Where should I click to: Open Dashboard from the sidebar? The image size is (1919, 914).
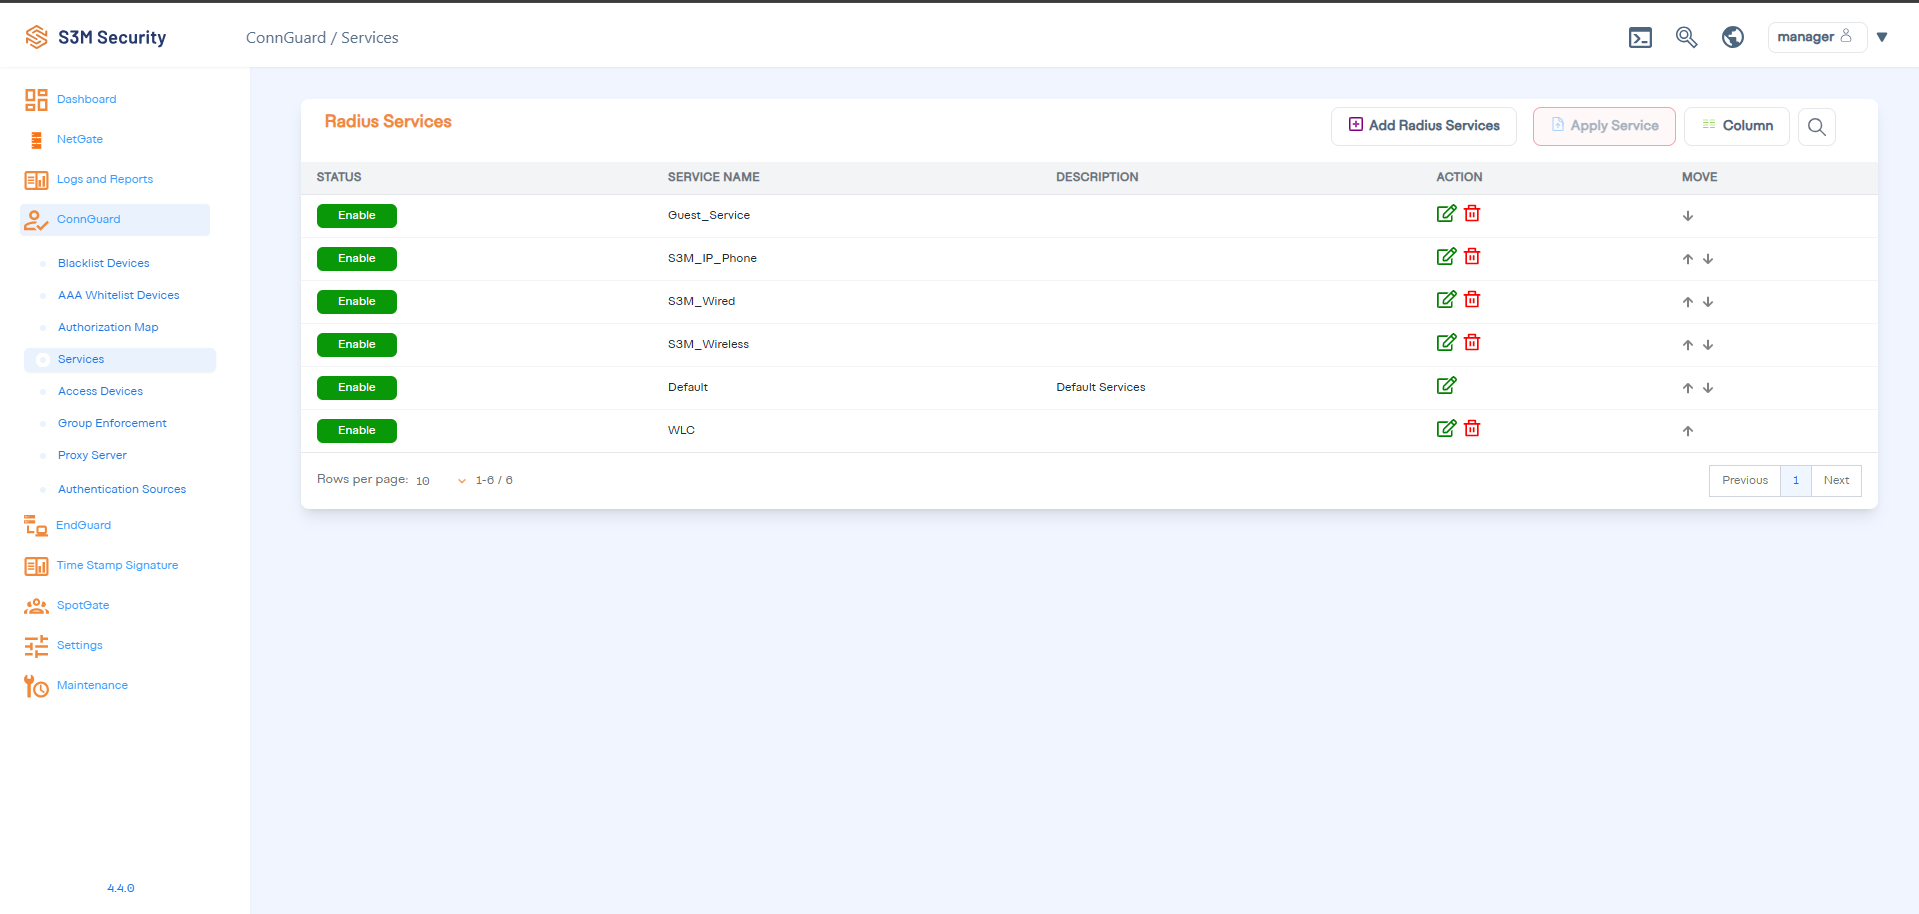click(86, 99)
